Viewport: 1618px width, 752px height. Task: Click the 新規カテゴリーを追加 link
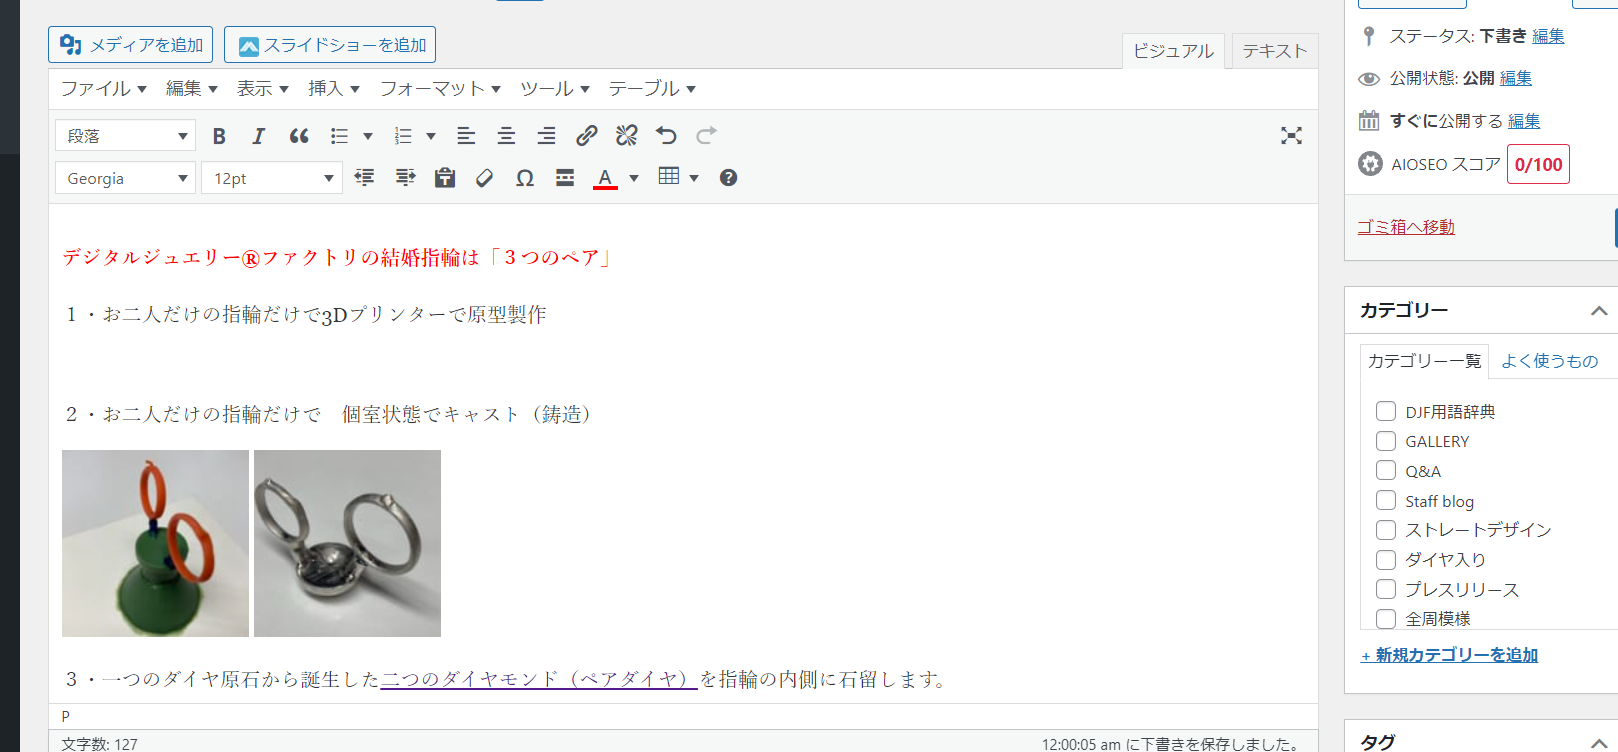(x=1450, y=655)
